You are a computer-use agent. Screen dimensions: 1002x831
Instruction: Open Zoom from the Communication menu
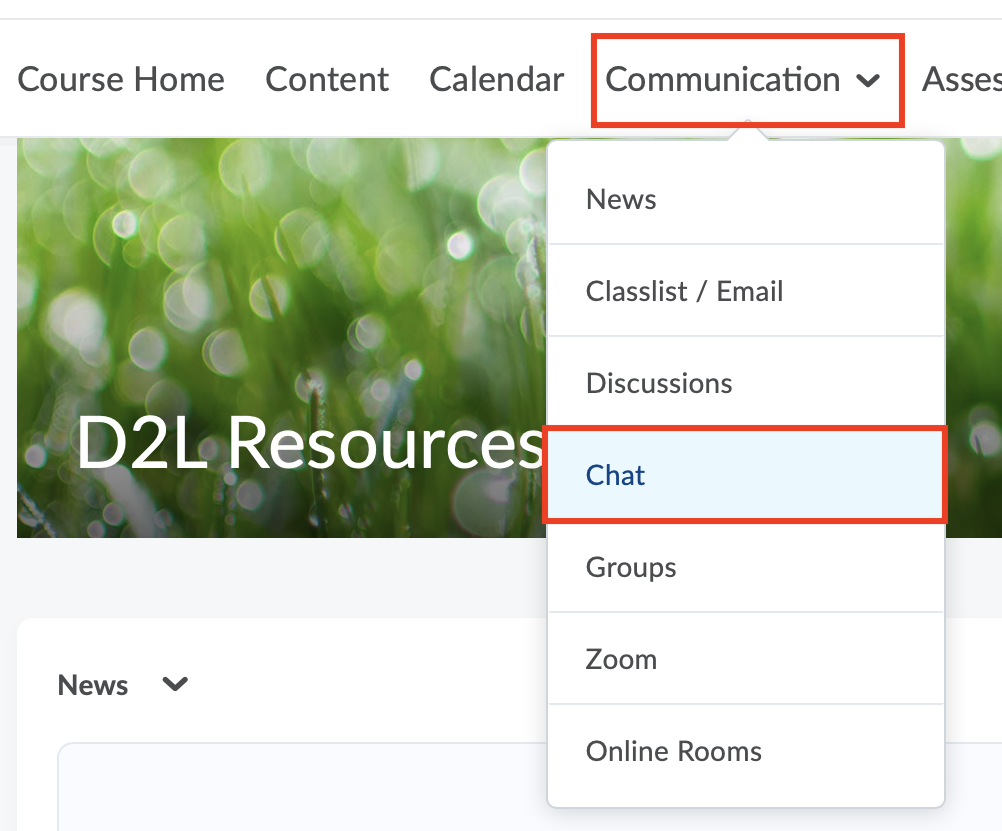click(746, 659)
